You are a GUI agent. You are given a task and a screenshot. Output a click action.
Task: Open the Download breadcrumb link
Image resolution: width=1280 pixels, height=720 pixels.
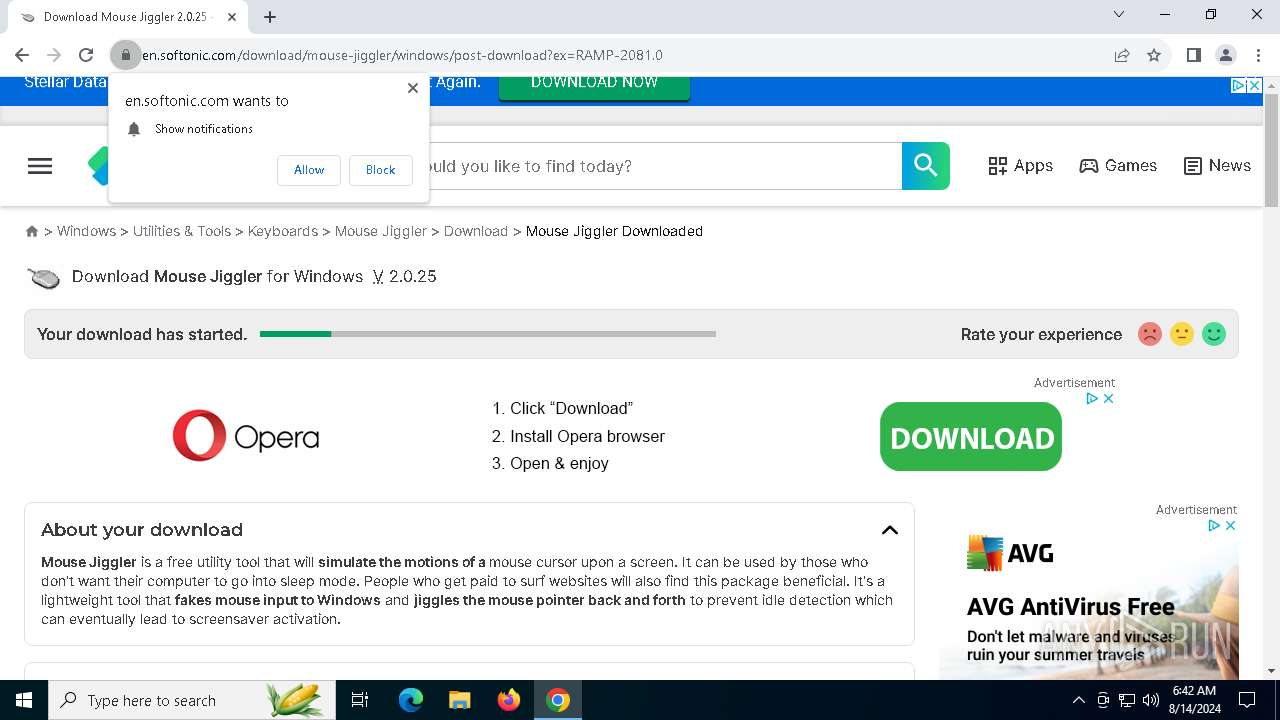476,231
